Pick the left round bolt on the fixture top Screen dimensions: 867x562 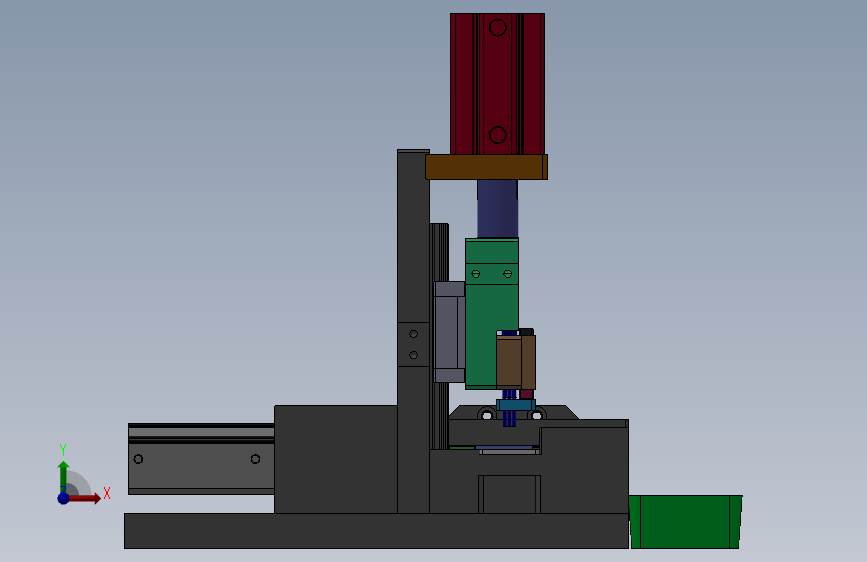click(487, 414)
